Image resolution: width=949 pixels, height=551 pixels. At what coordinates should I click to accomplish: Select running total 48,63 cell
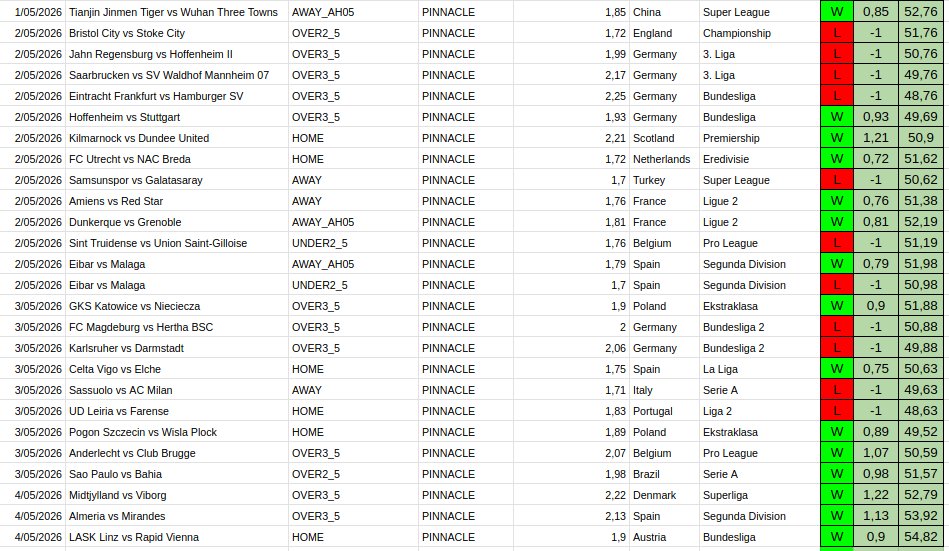(921, 411)
